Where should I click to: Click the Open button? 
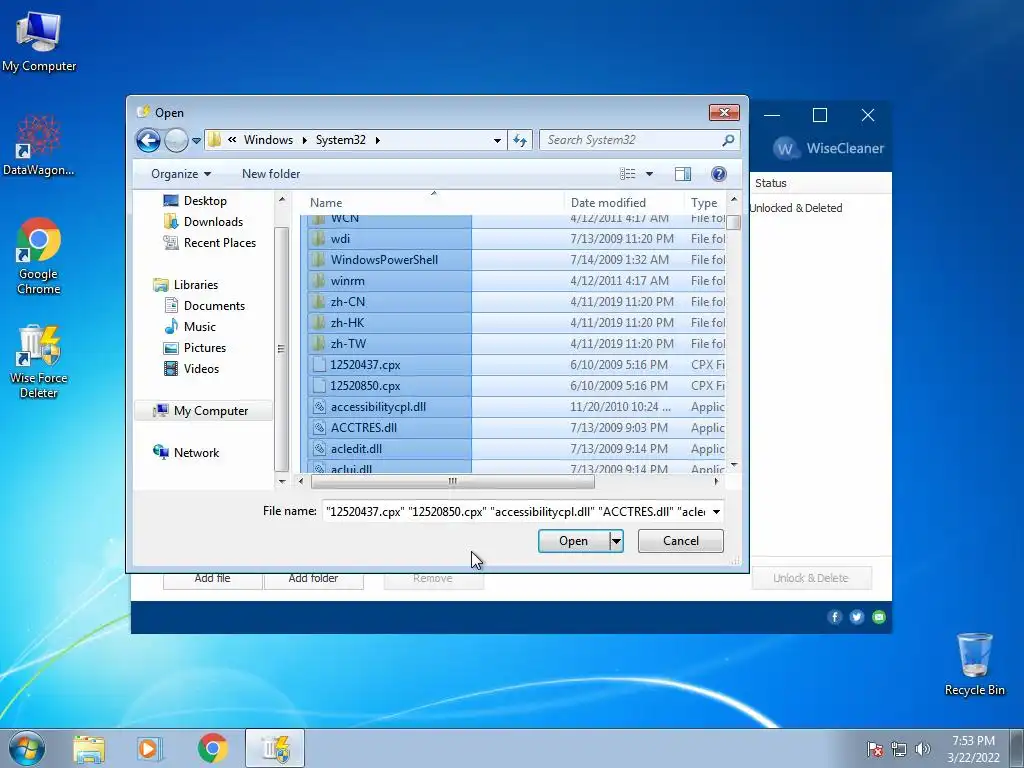point(573,541)
